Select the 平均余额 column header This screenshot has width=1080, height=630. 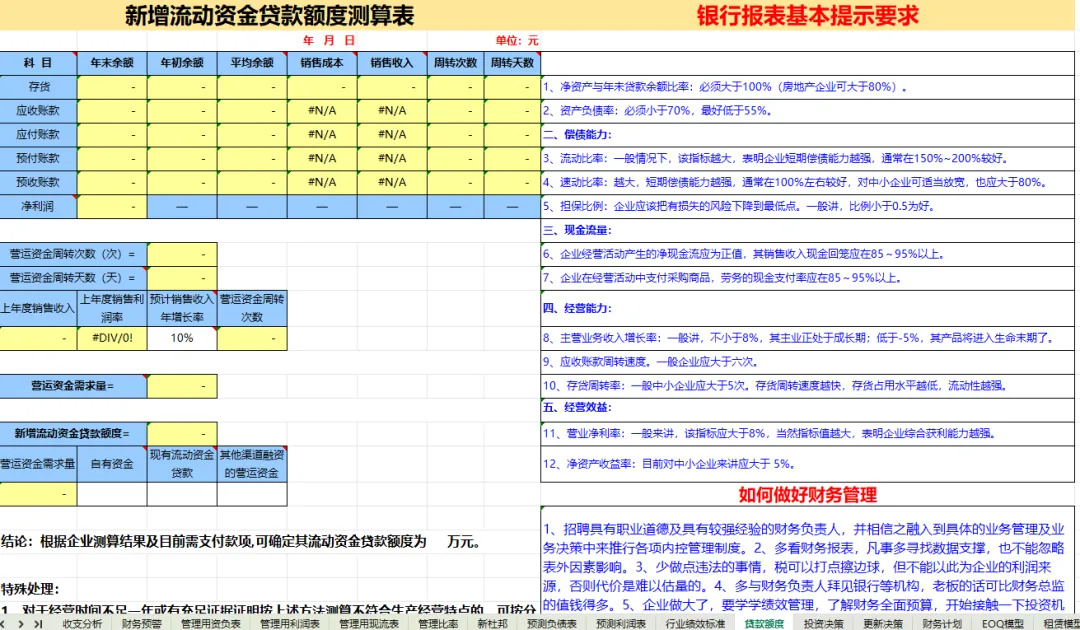252,63
